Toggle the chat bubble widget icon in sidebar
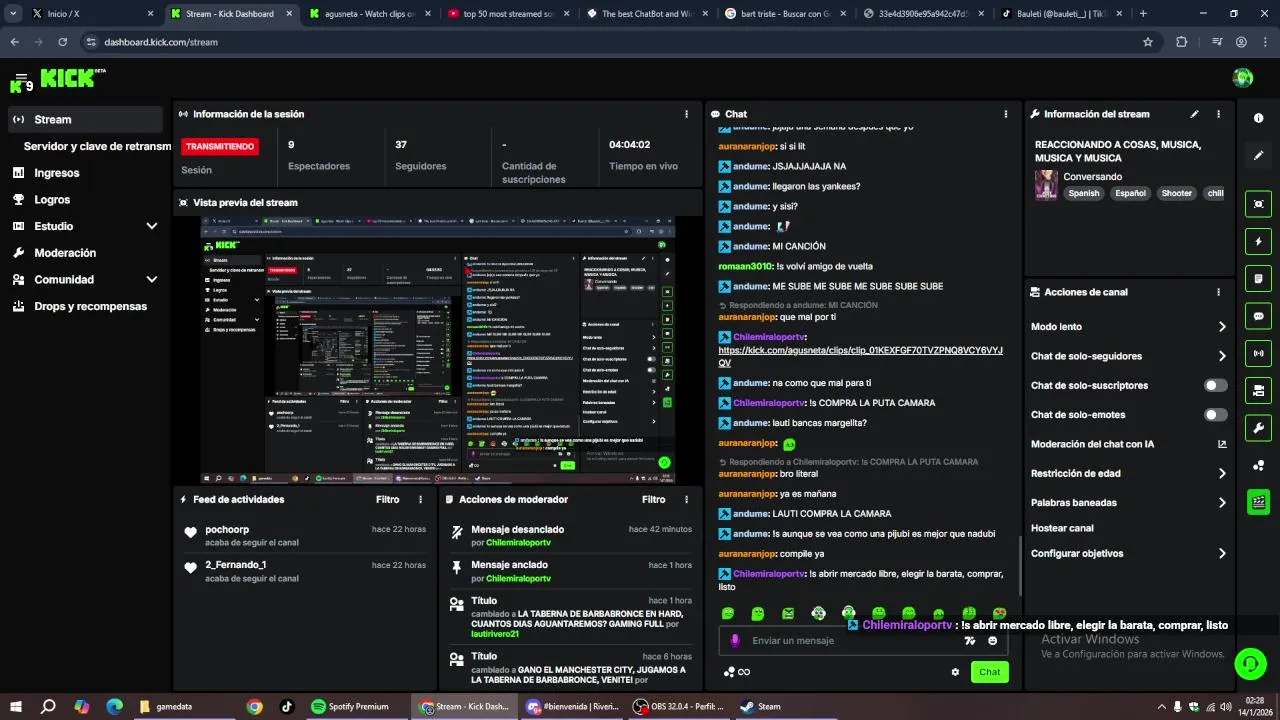 (1258, 316)
